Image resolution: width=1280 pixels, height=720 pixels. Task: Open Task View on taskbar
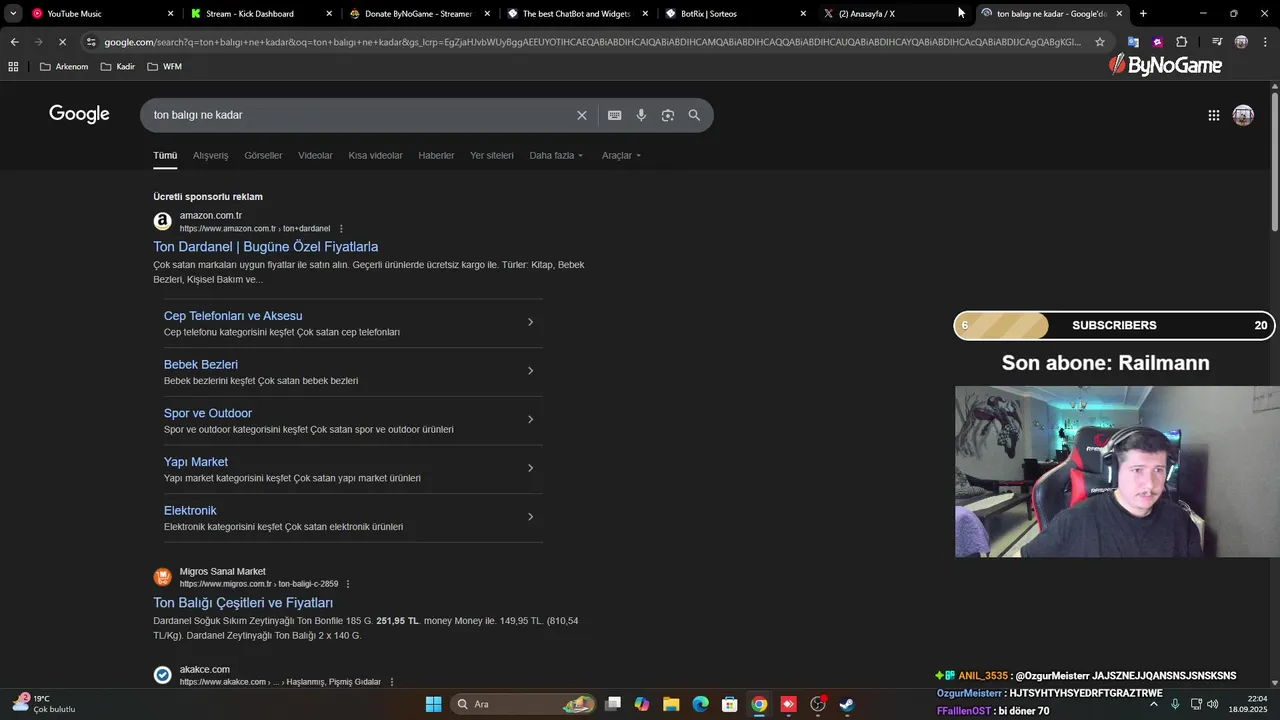point(613,704)
